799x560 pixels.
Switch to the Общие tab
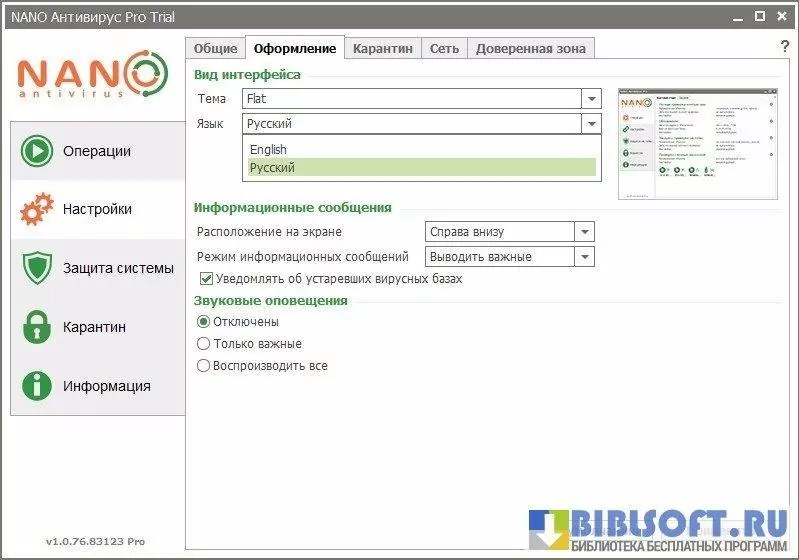pyautogui.click(x=215, y=48)
